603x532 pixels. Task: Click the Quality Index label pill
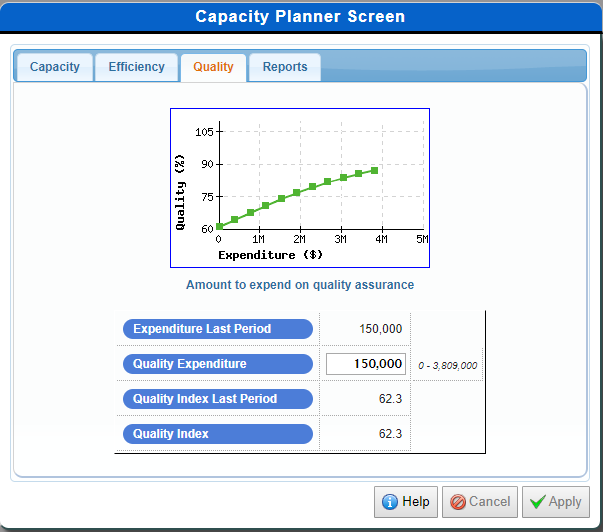point(217,434)
